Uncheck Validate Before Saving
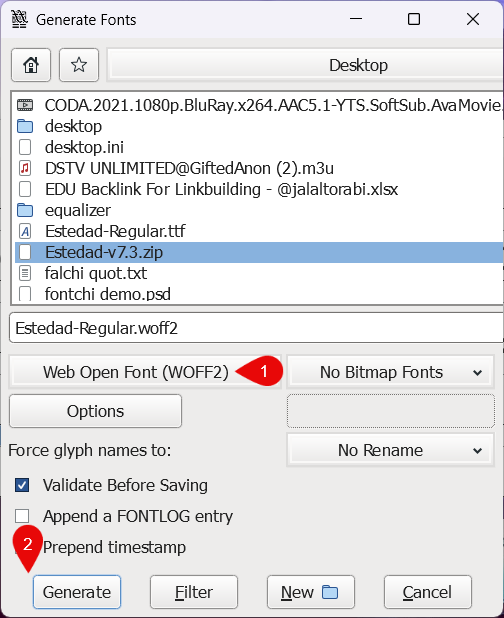This screenshot has height=618, width=504. 22,485
